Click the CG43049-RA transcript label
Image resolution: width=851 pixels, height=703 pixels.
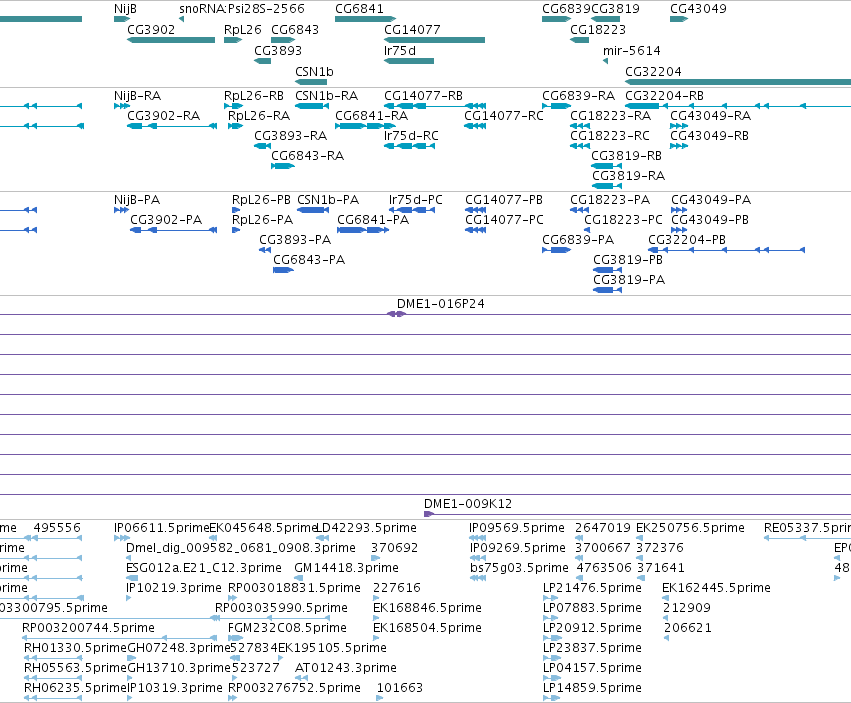point(710,116)
